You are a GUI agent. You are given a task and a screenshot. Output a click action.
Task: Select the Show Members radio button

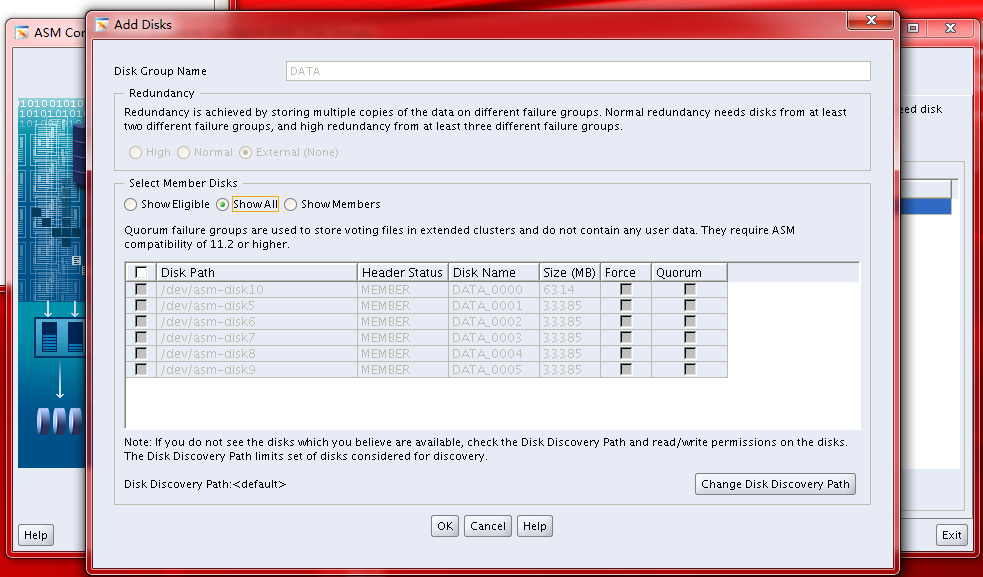click(290, 204)
